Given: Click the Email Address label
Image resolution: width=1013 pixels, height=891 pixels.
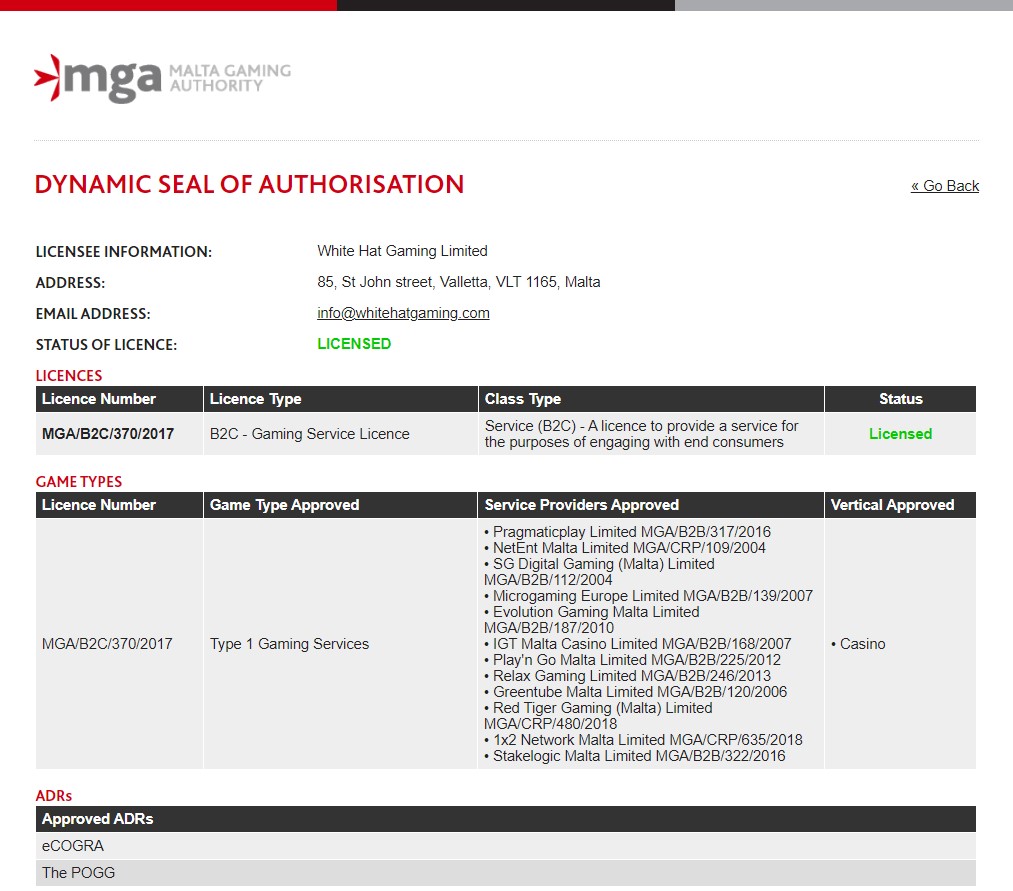Looking at the screenshot, I should [x=93, y=314].
